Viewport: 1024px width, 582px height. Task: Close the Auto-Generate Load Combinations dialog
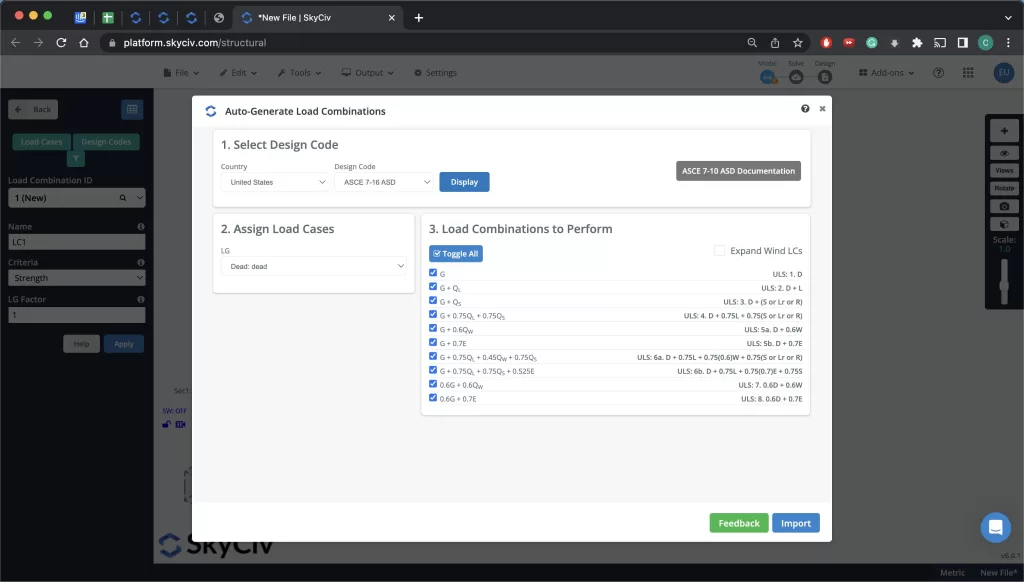click(x=822, y=109)
